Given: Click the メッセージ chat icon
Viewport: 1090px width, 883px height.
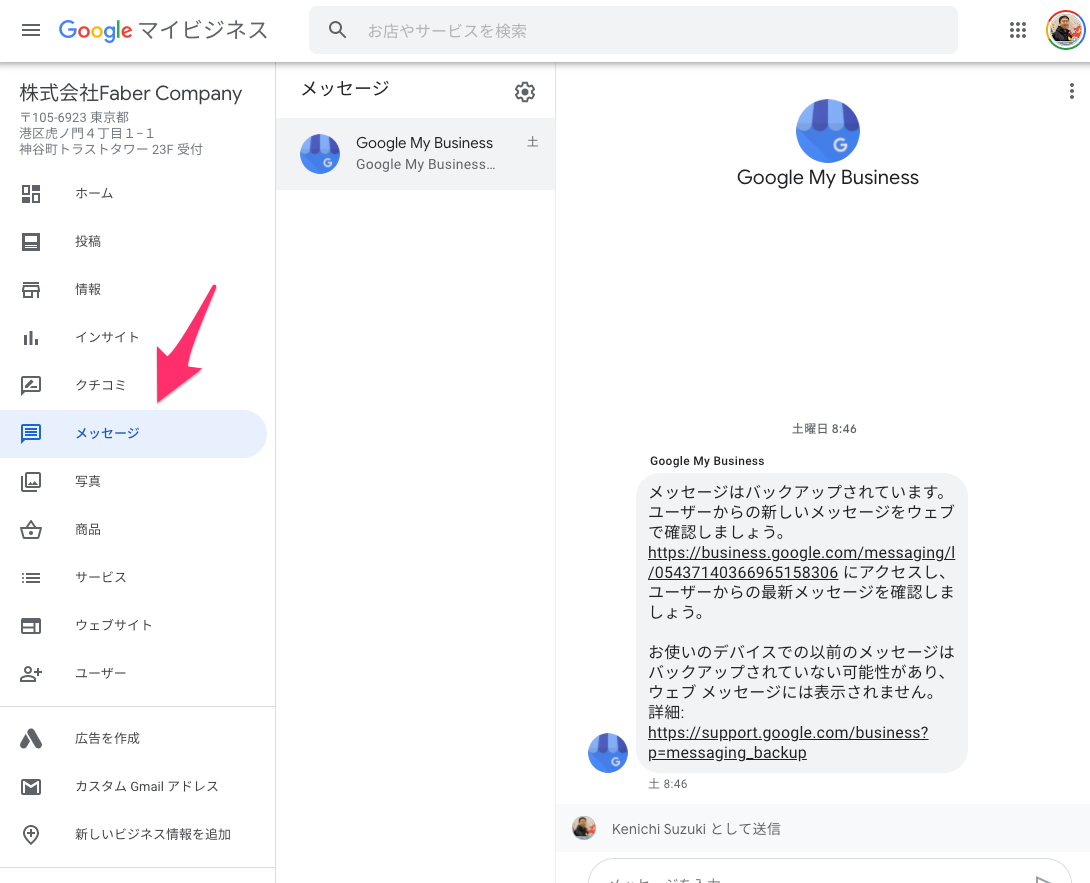Looking at the screenshot, I should point(31,434).
